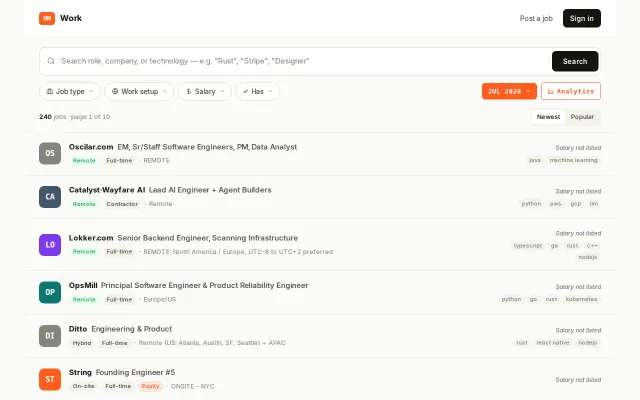The image size is (640, 400).
Task: Click the machine learning tag
Action: pos(573,160)
